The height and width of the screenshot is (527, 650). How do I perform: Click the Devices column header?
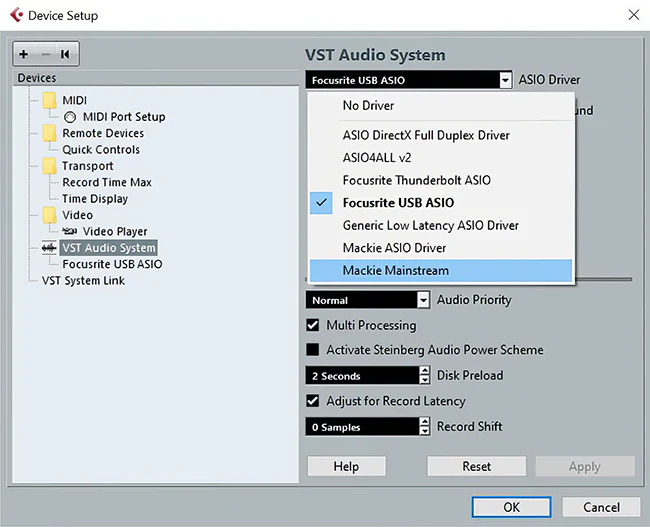pos(155,78)
